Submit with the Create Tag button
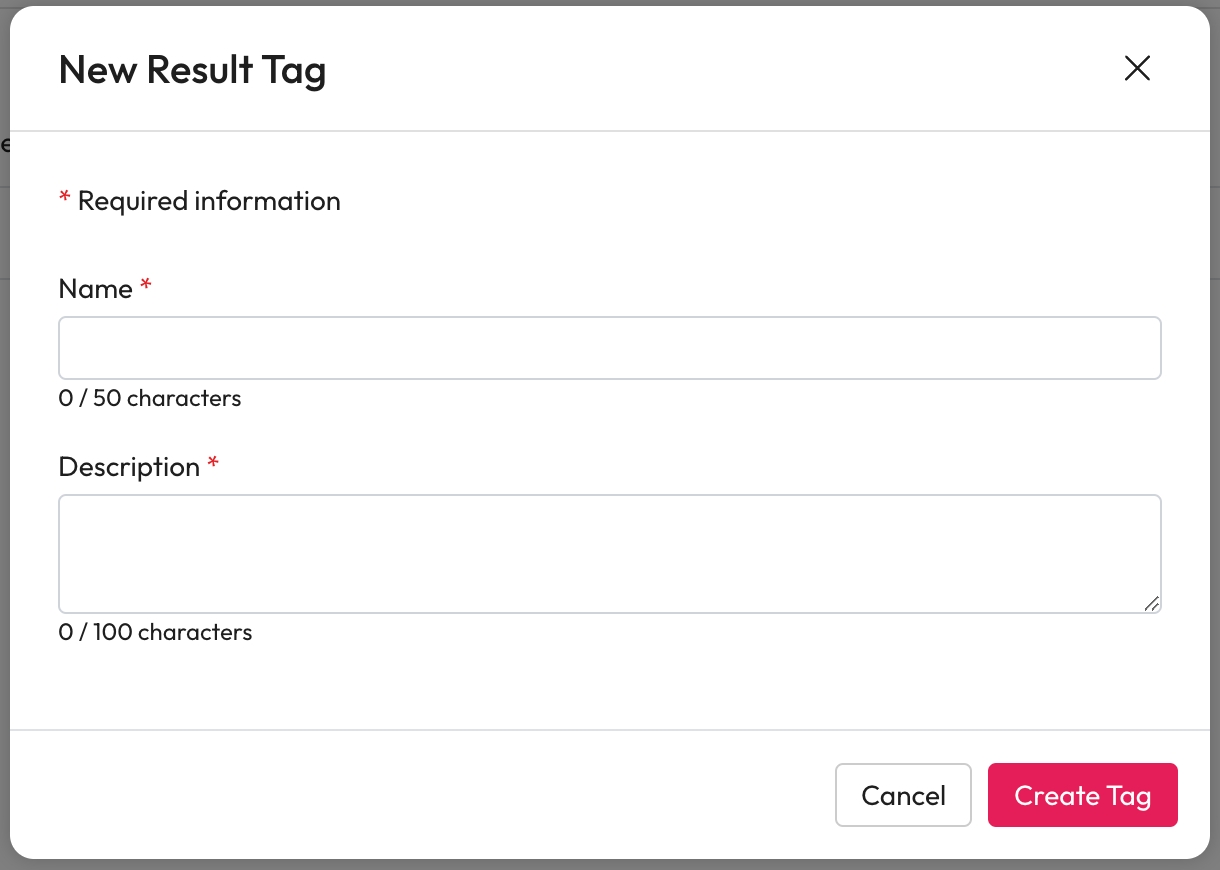Screen dimensions: 1220x870 [1082, 795]
